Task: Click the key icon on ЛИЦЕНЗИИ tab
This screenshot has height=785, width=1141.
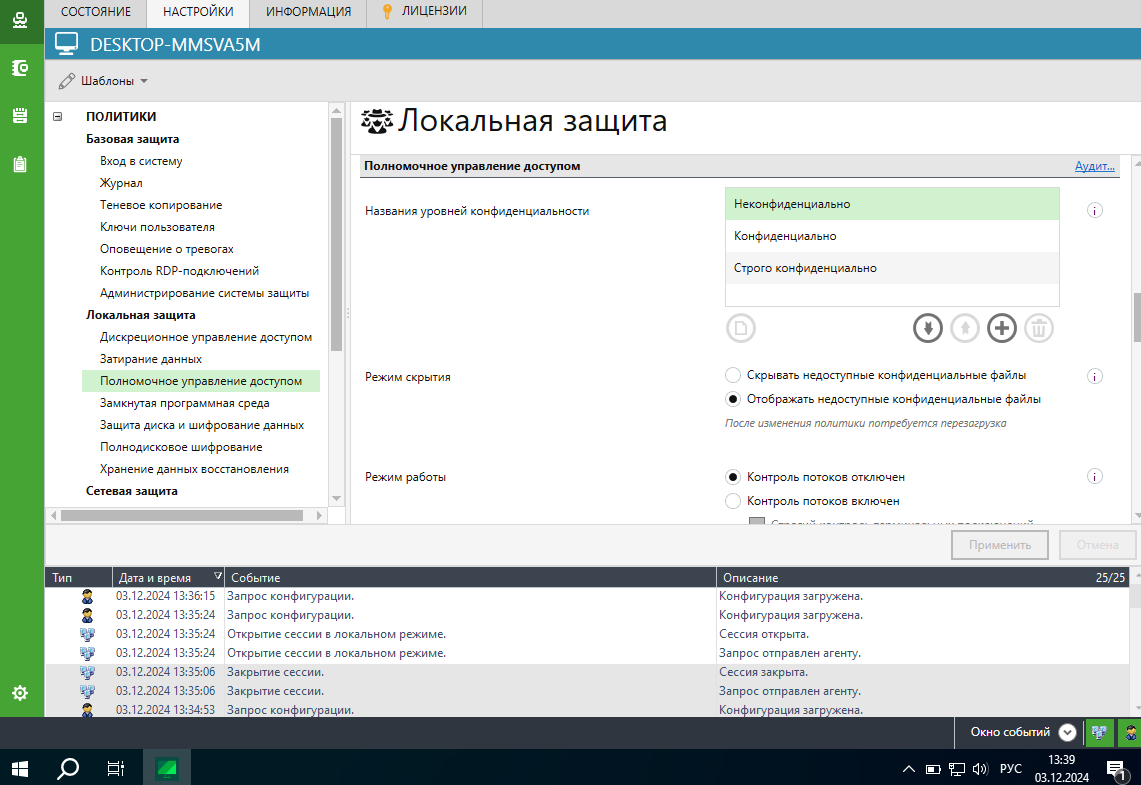Action: [387, 12]
